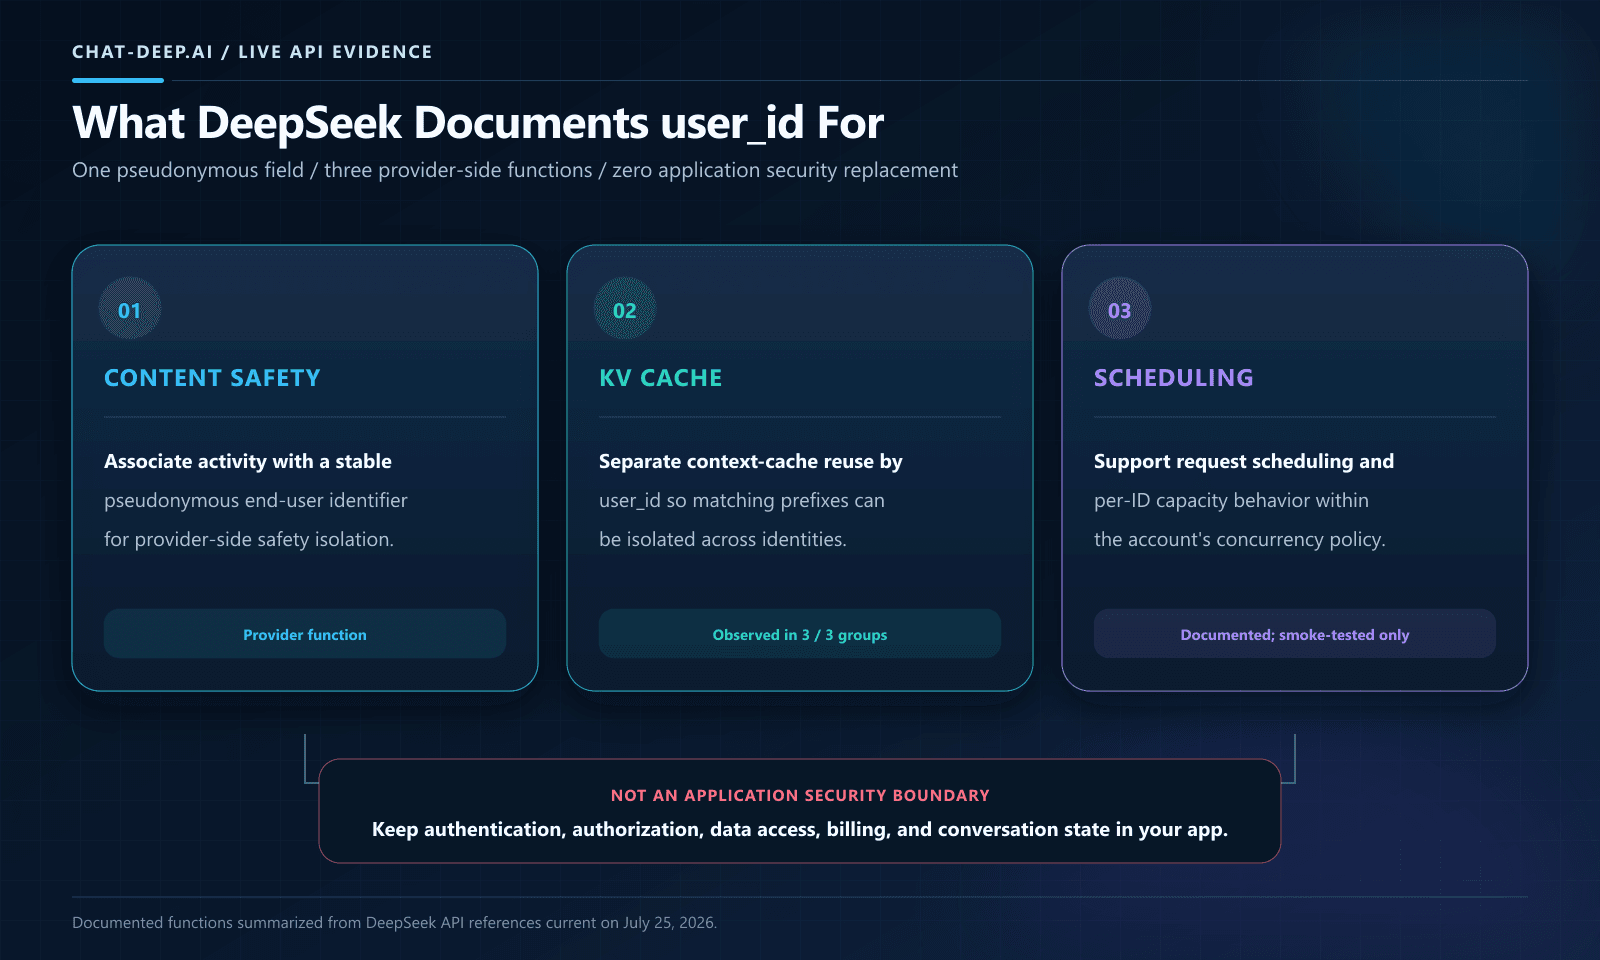This screenshot has height=960, width=1600.
Task: Click Support request scheduling and text
Action: coord(1244,461)
